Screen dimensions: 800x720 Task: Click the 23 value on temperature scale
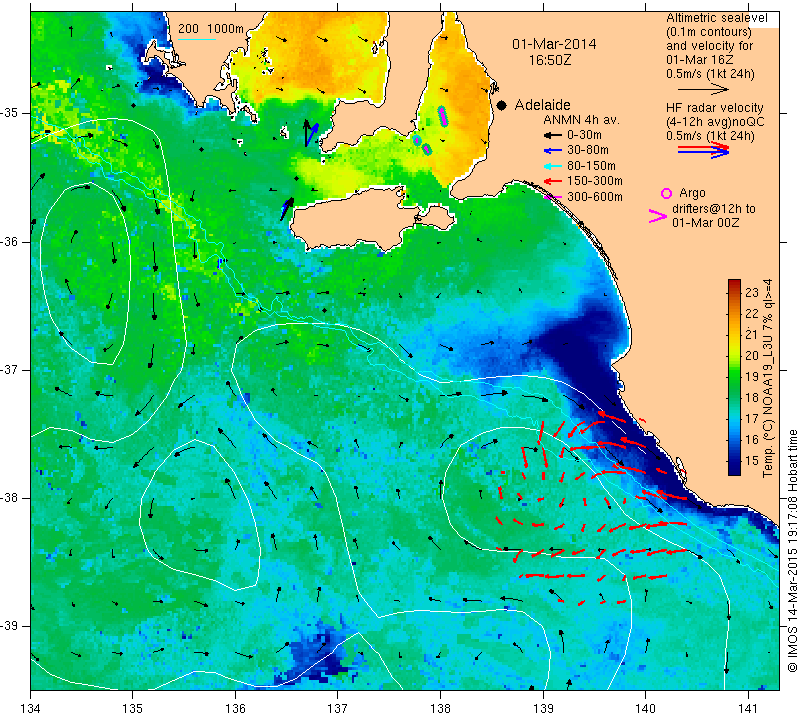(x=752, y=292)
